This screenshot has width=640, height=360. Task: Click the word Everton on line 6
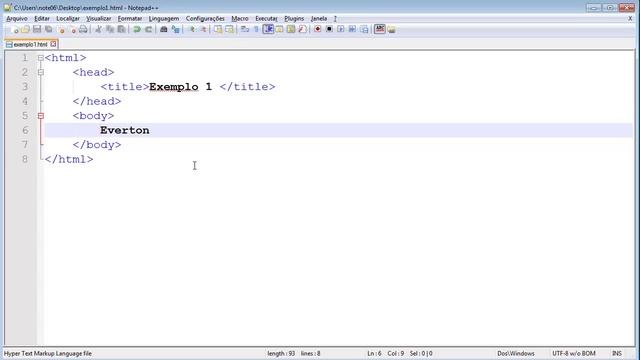pos(124,130)
